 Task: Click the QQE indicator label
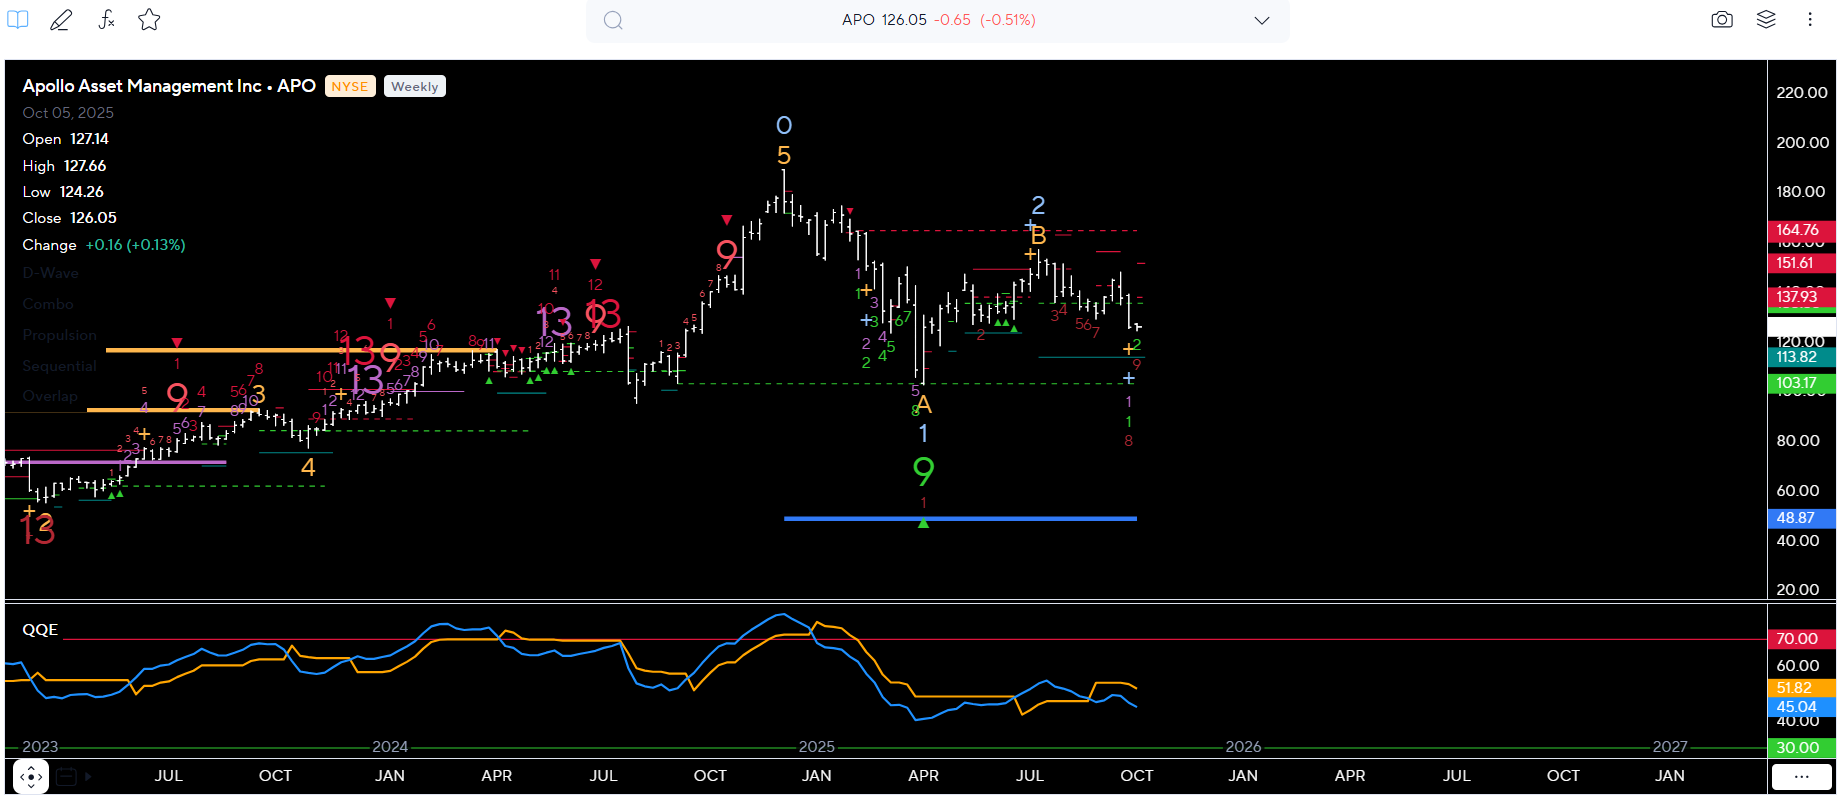point(40,630)
